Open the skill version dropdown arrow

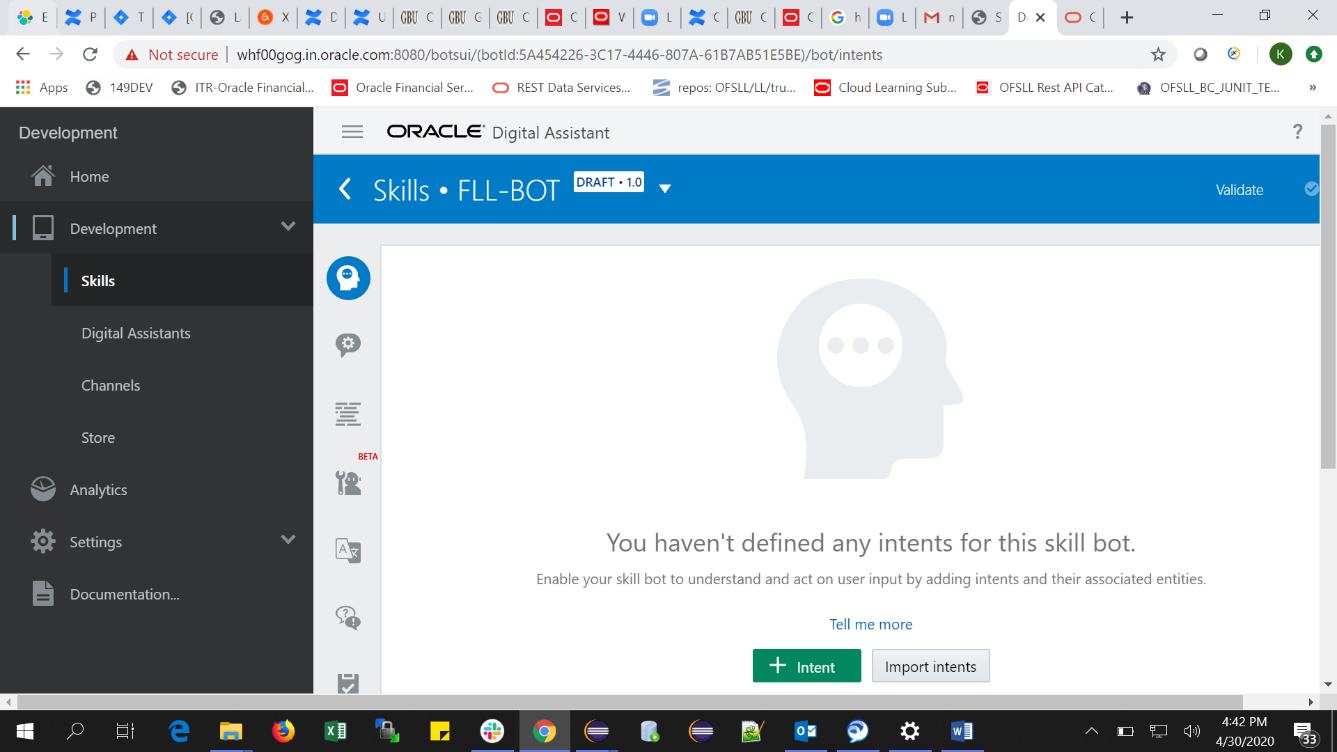[x=665, y=189]
